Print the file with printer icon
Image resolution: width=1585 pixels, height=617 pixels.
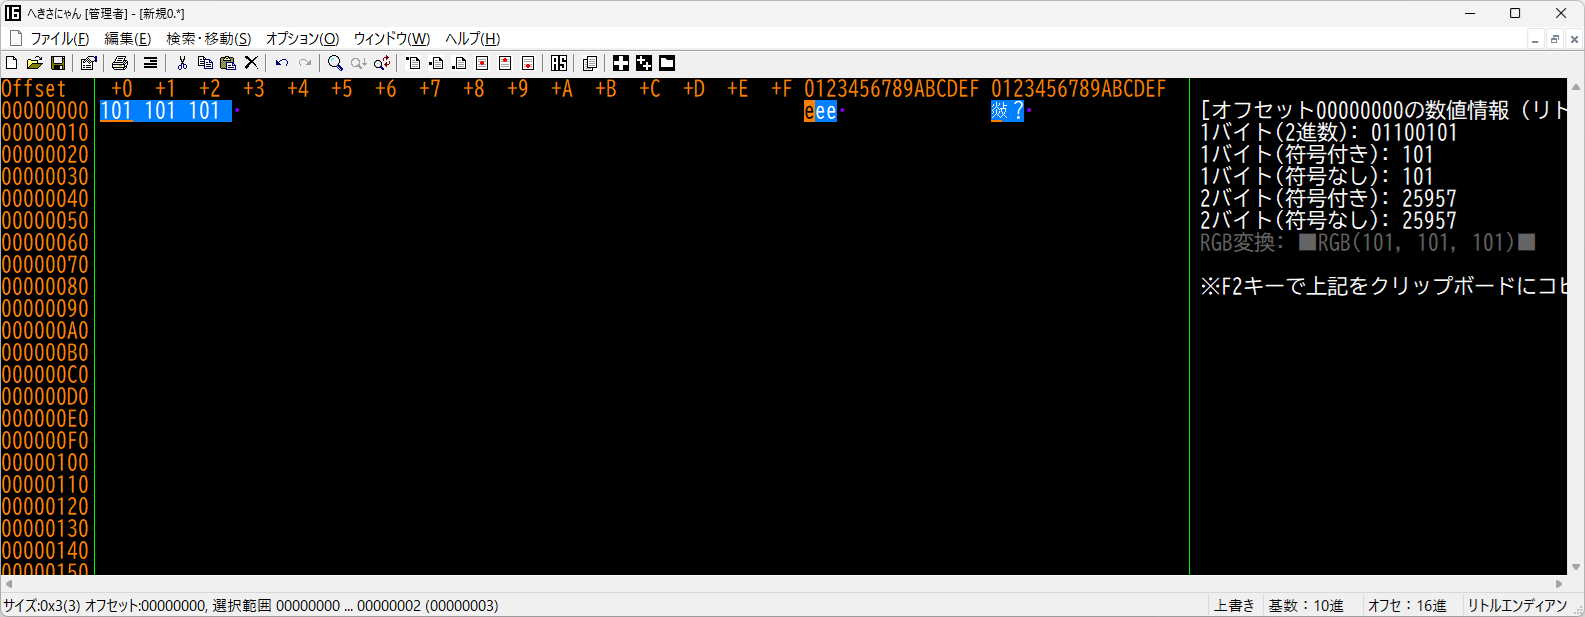coord(120,63)
